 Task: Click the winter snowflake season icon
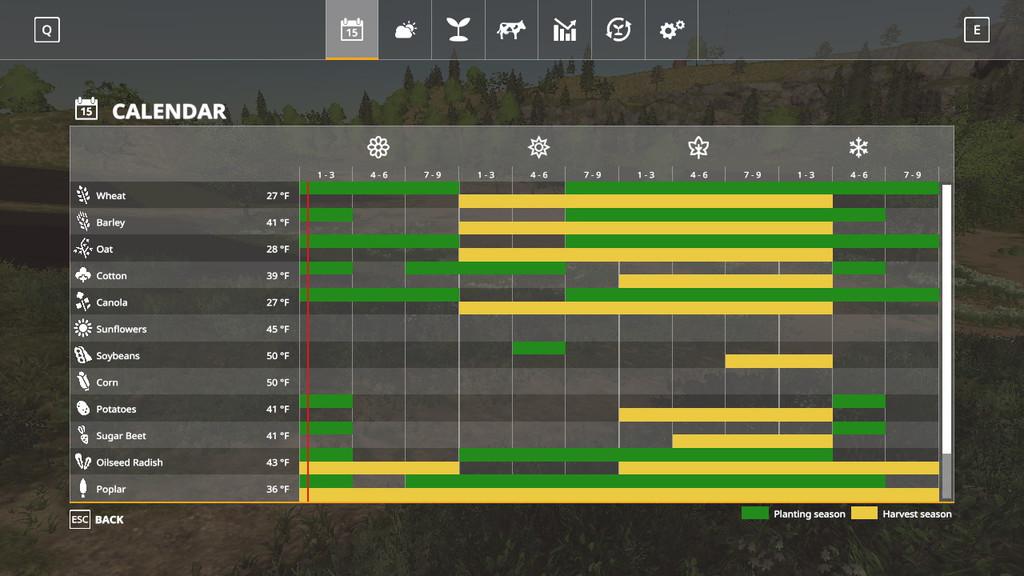(858, 148)
